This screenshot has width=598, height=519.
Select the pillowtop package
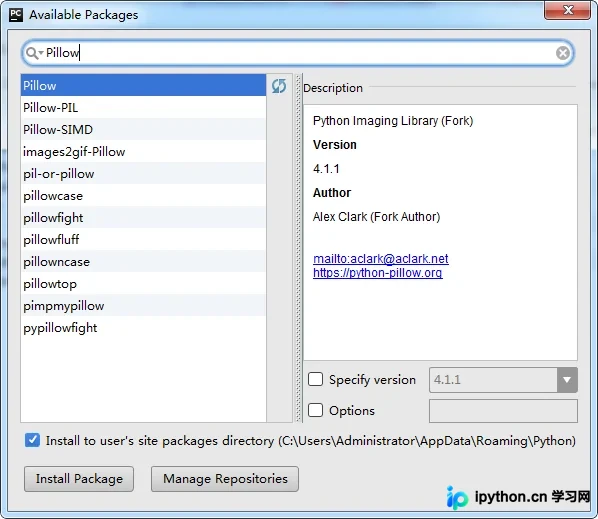tap(143, 284)
